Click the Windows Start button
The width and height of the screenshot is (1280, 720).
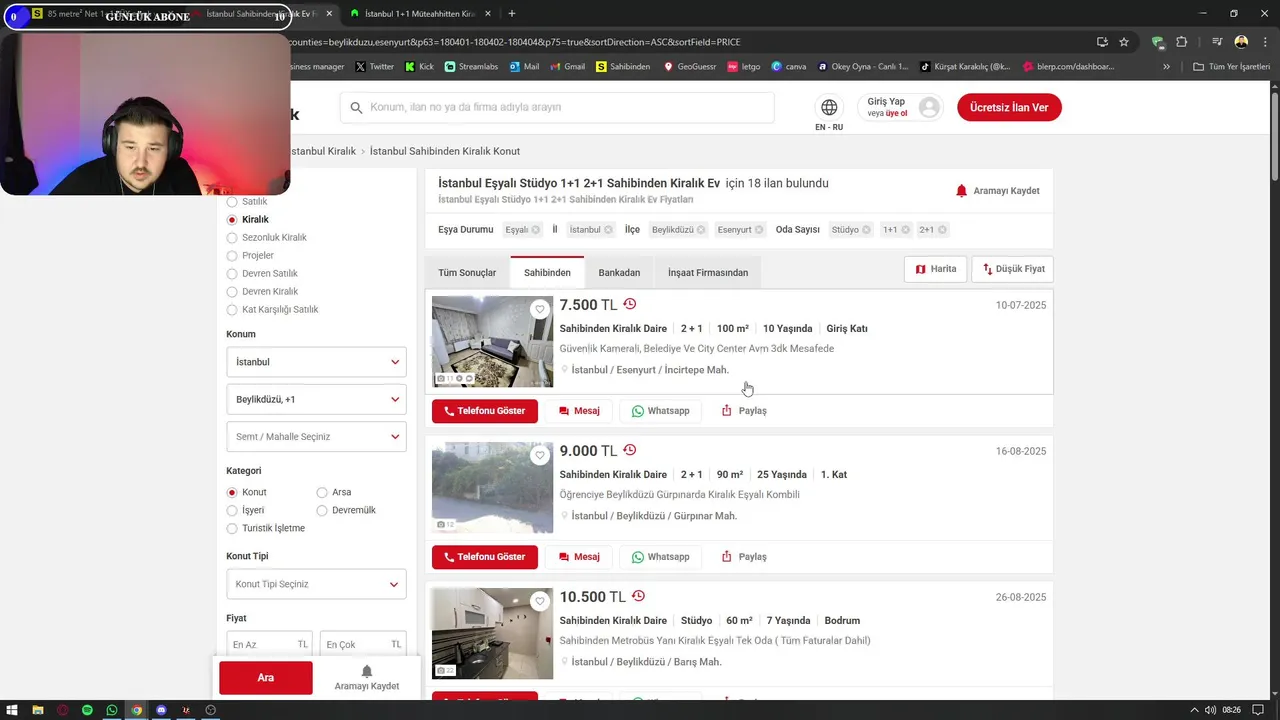(13, 710)
